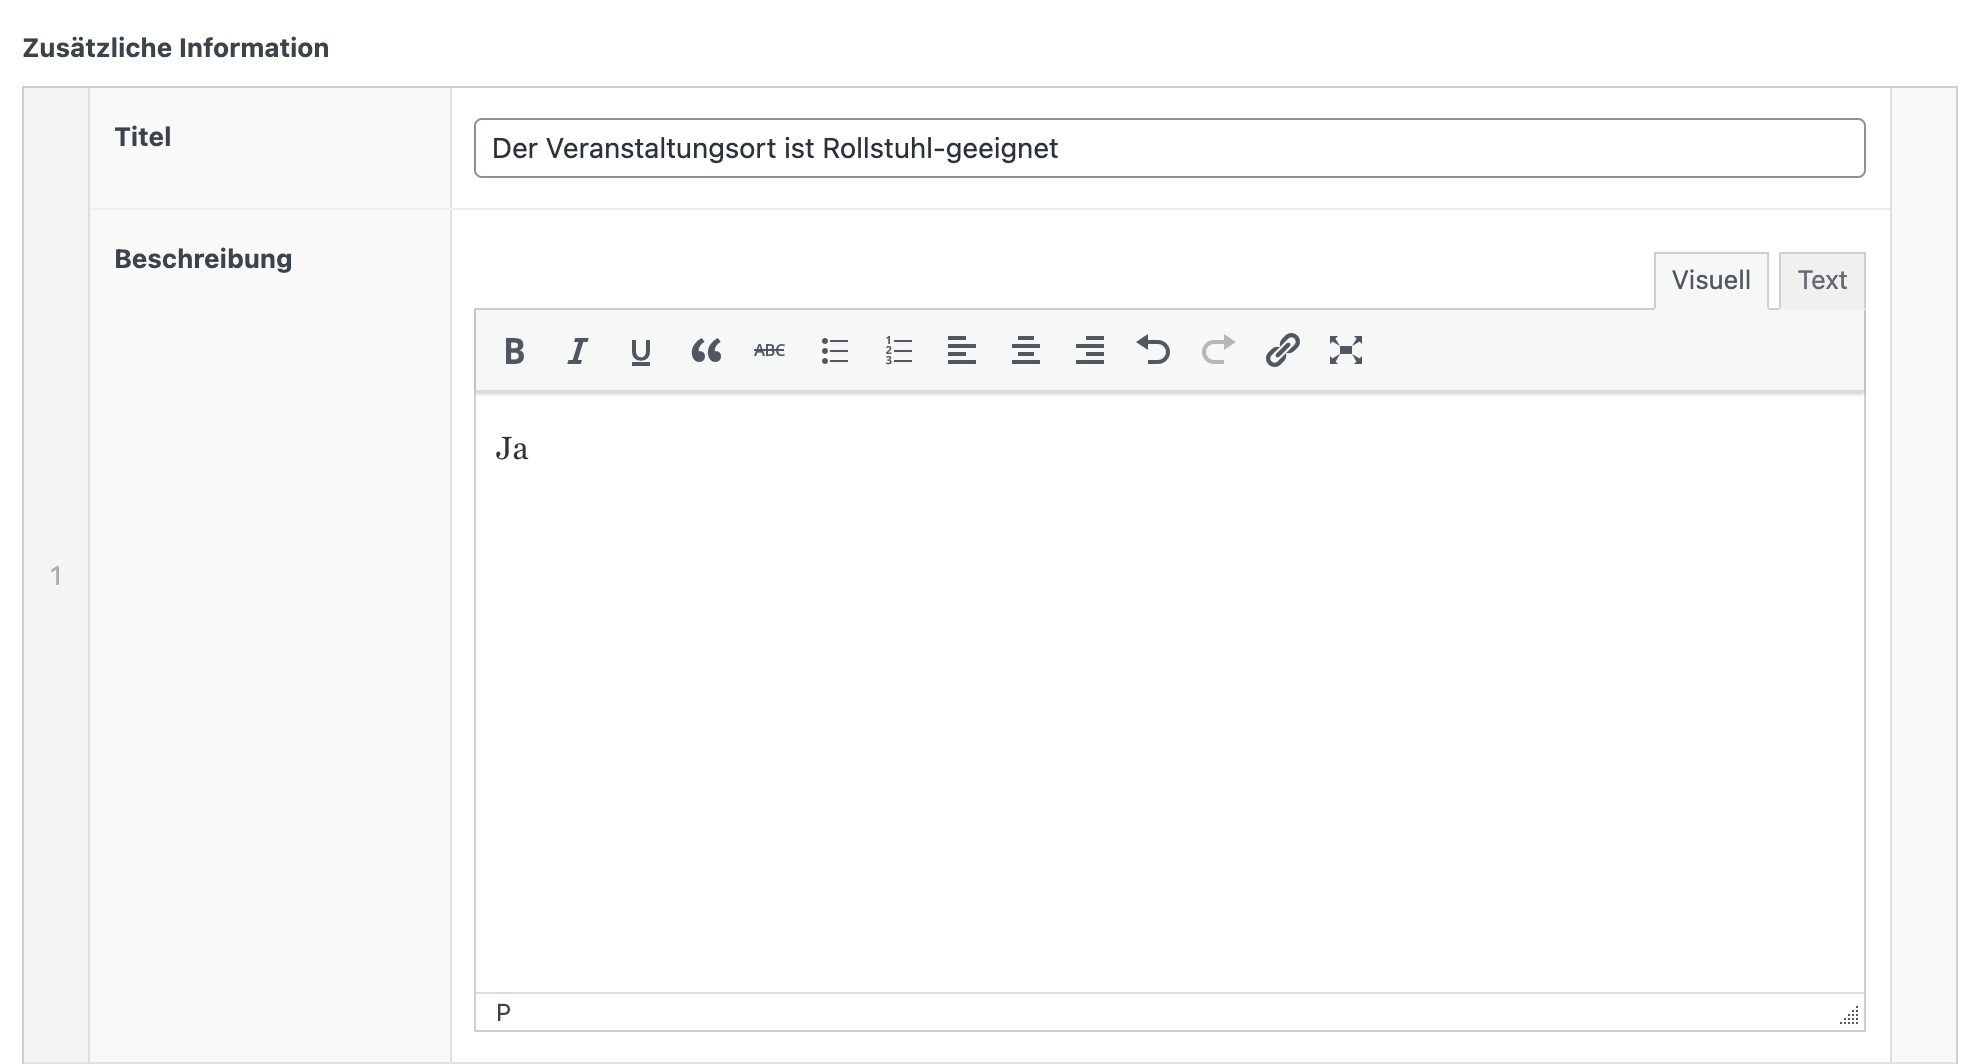Grab the editor resize handle
This screenshot has height=1064, width=1976.
1849,1016
